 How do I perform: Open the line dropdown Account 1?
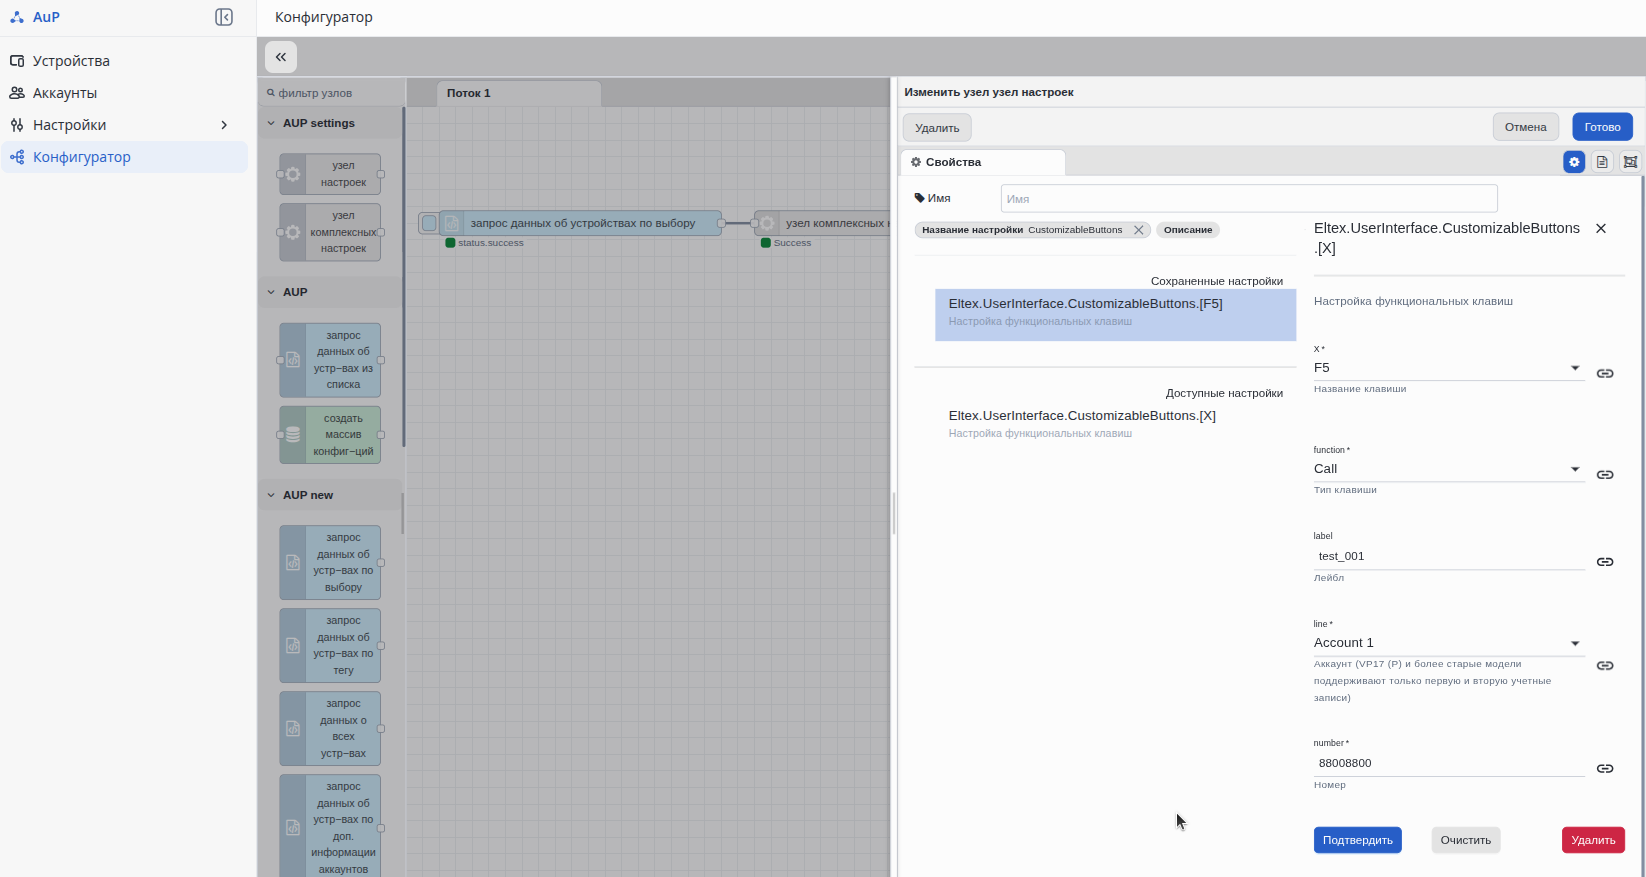point(1449,643)
